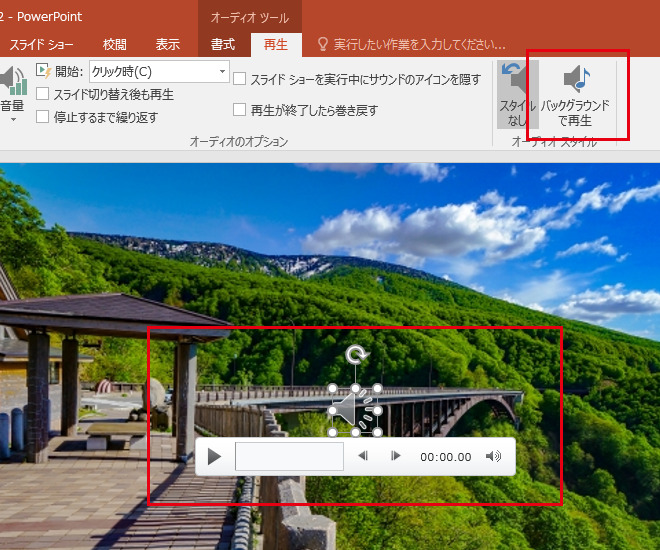Click the lightbulb Tell Me icon

[322, 44]
